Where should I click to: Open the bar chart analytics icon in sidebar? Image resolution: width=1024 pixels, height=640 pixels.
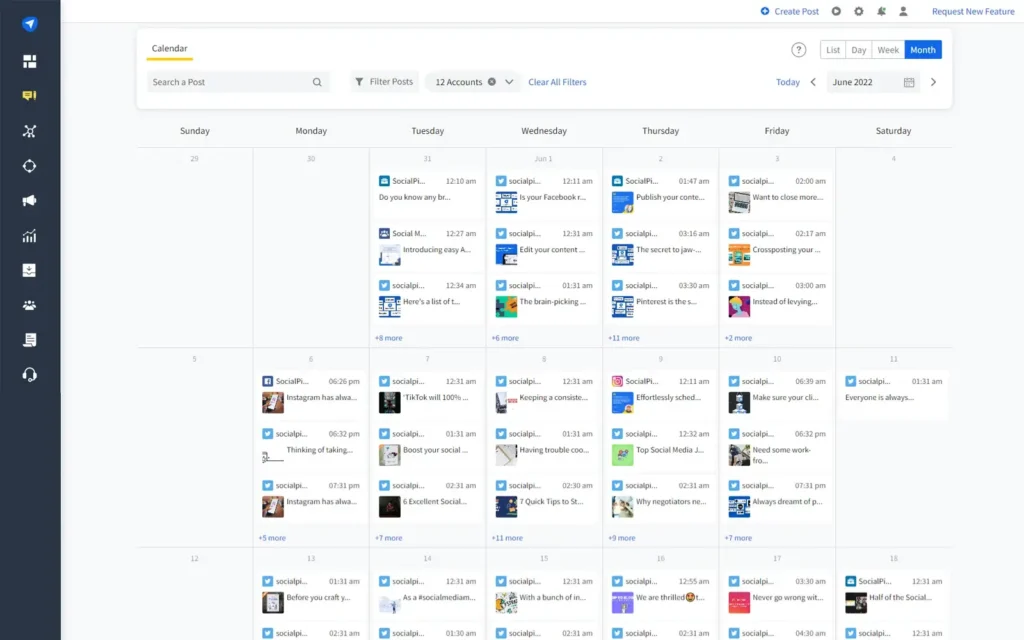(29, 236)
